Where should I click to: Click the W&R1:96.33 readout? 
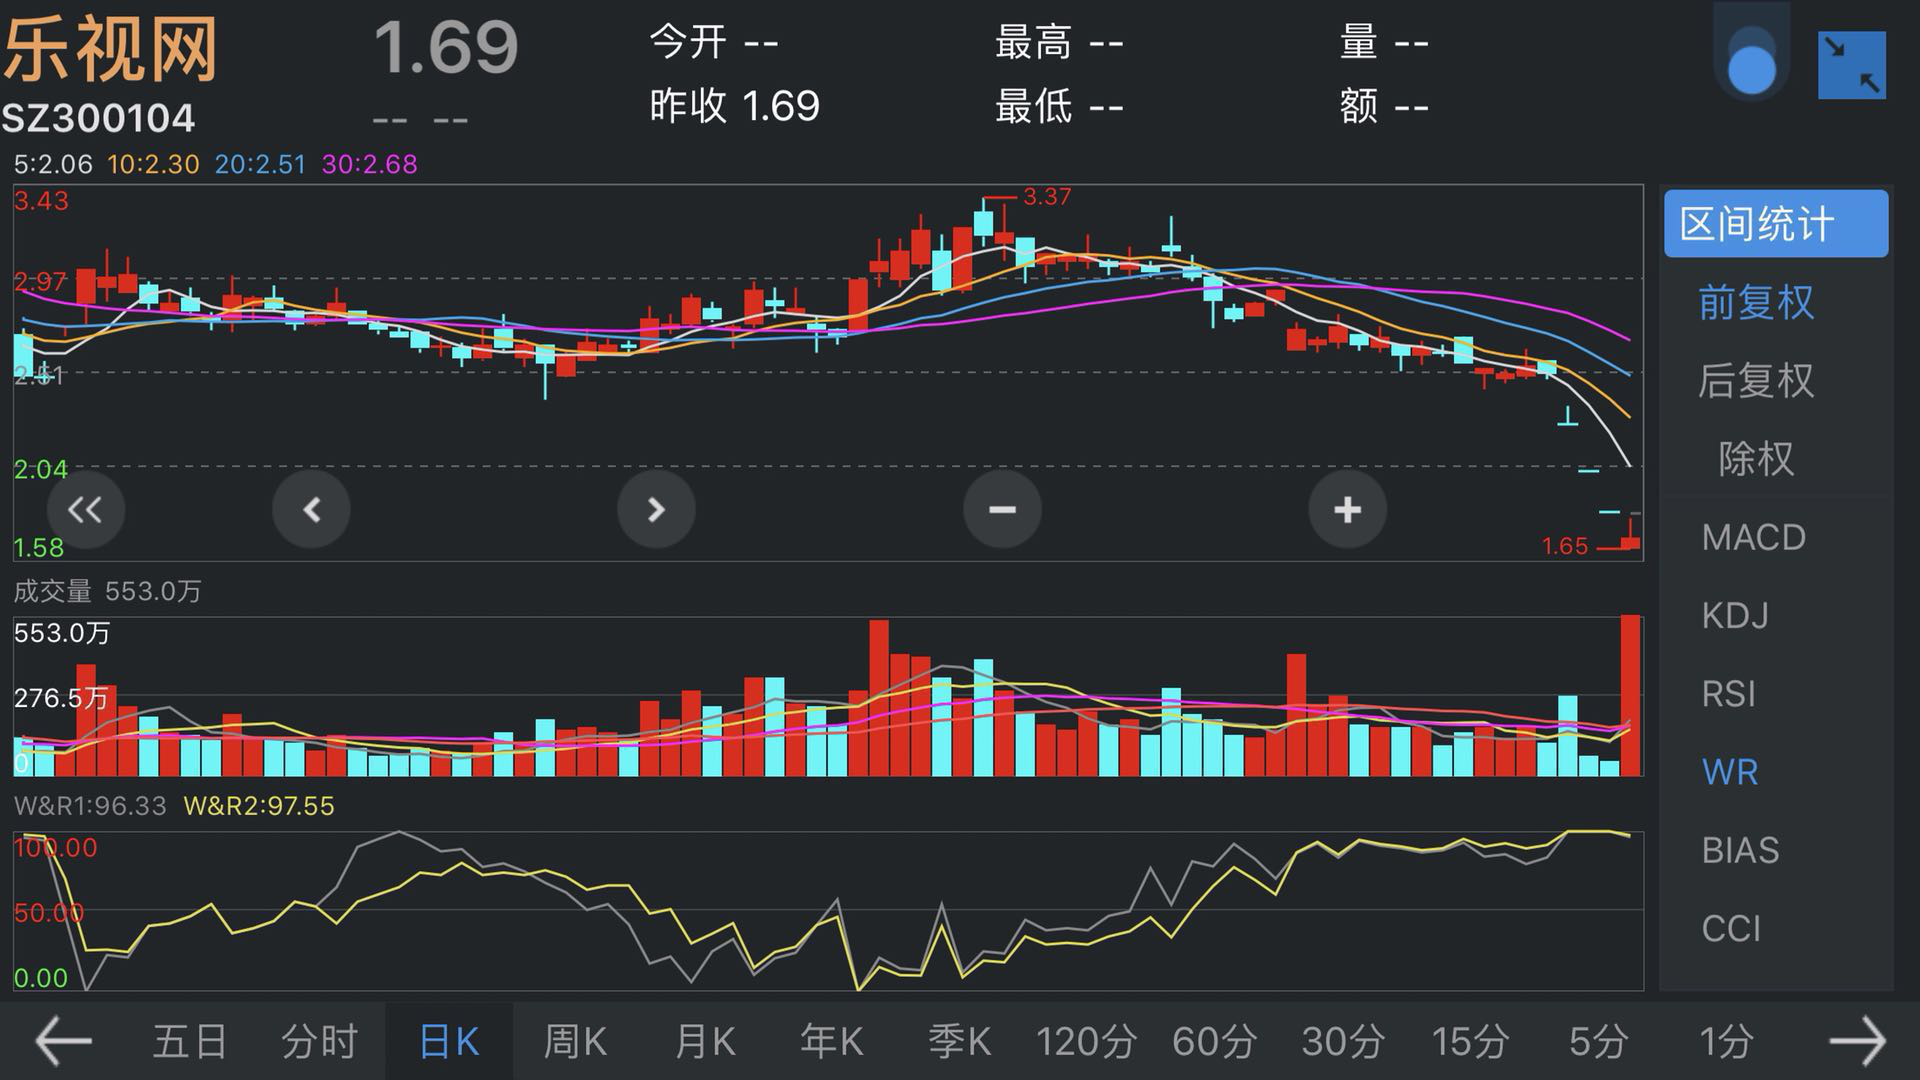pyautogui.click(x=90, y=806)
